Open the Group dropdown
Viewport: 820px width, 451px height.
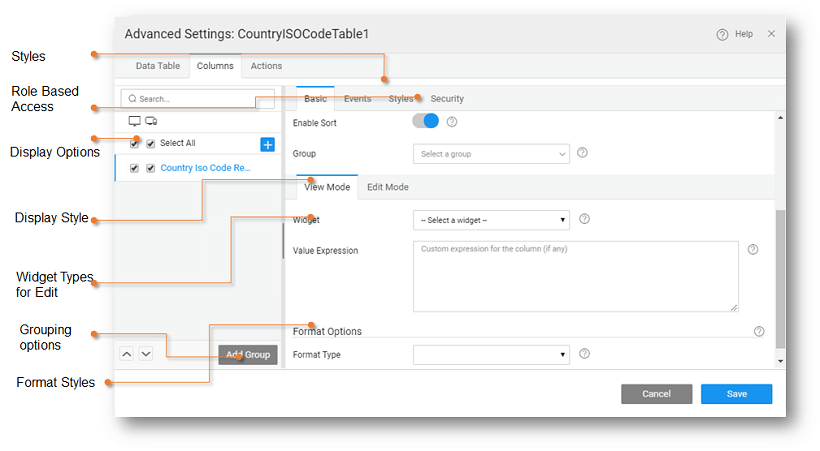pos(491,154)
